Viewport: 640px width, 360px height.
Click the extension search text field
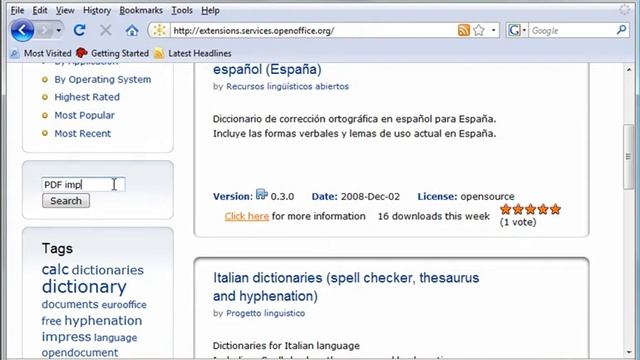(x=83, y=184)
